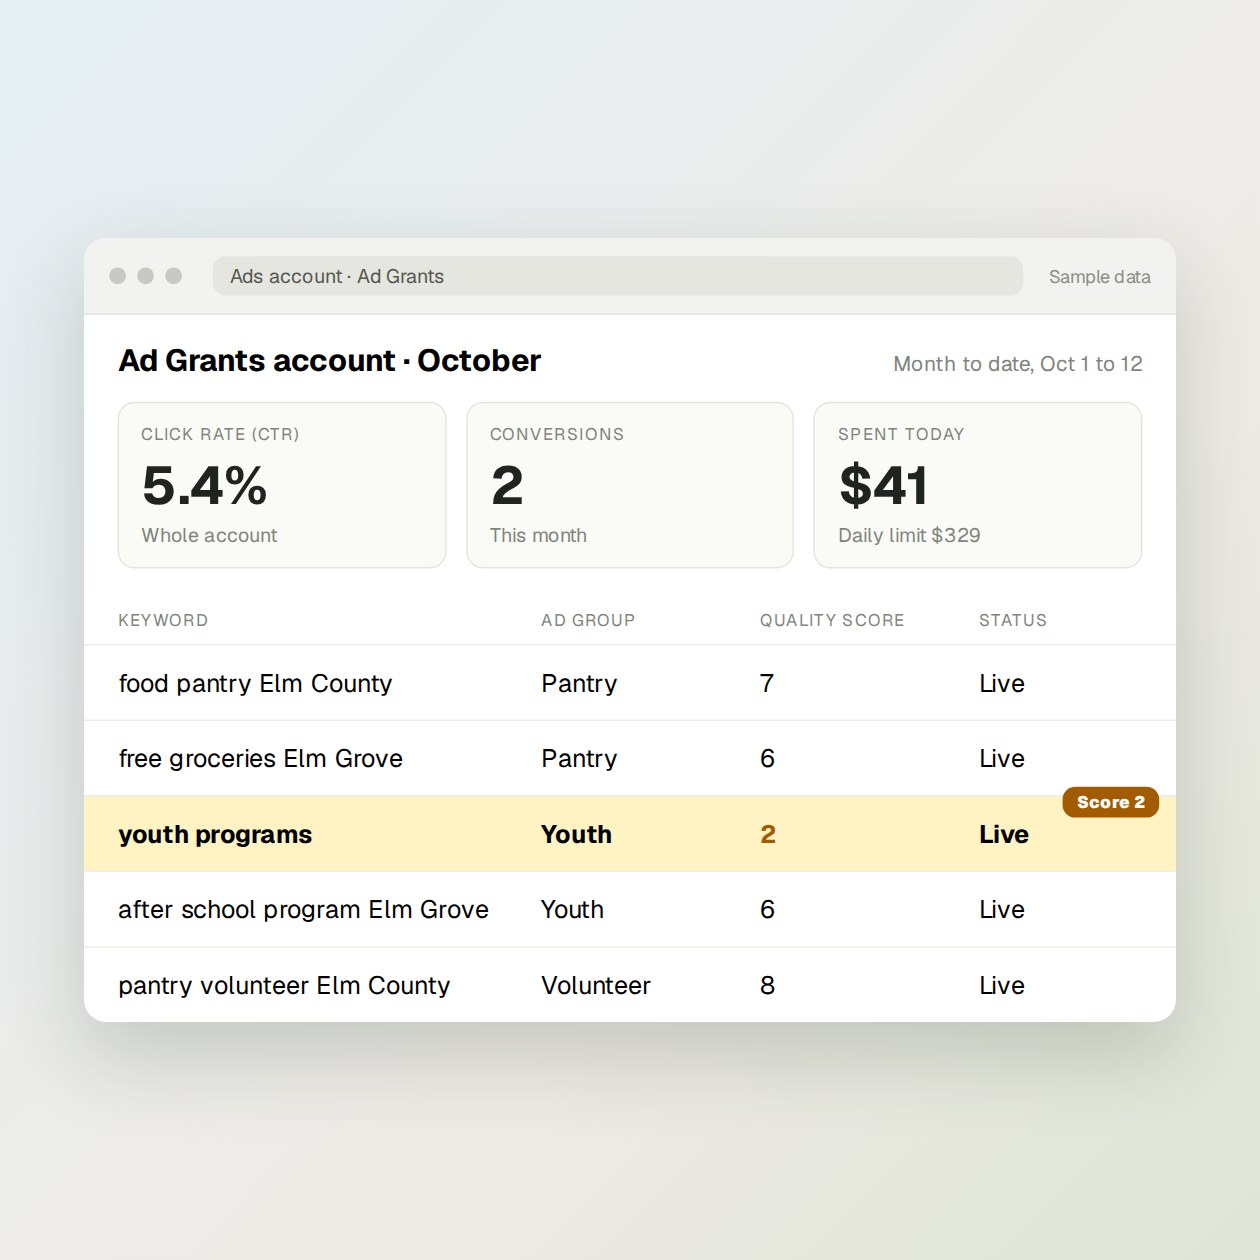
Task: Click Live status of food pantry row
Action: pyautogui.click(x=1002, y=683)
